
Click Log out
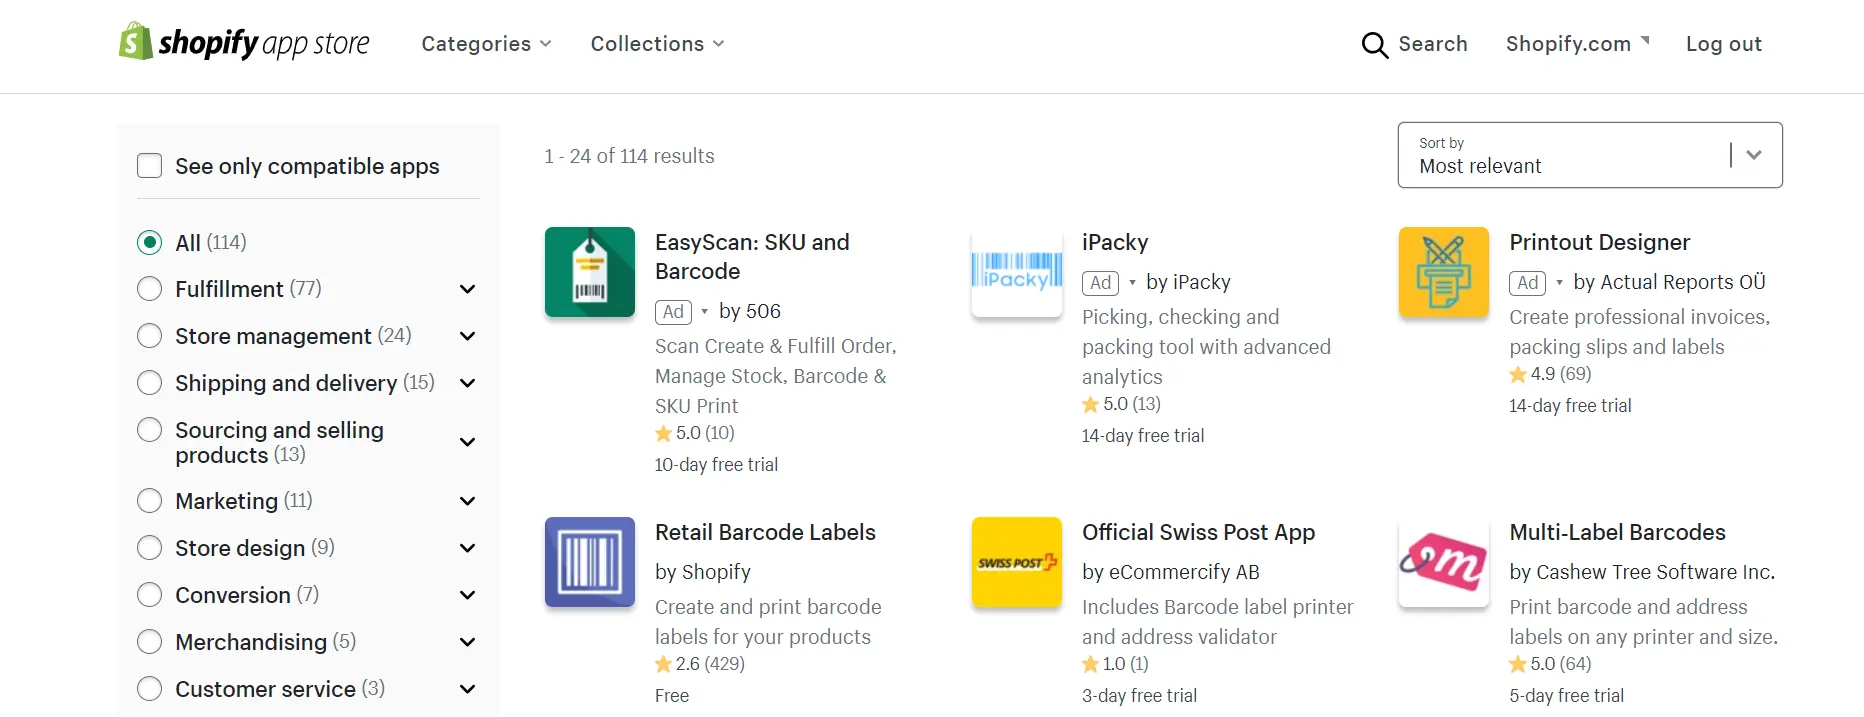click(1724, 44)
